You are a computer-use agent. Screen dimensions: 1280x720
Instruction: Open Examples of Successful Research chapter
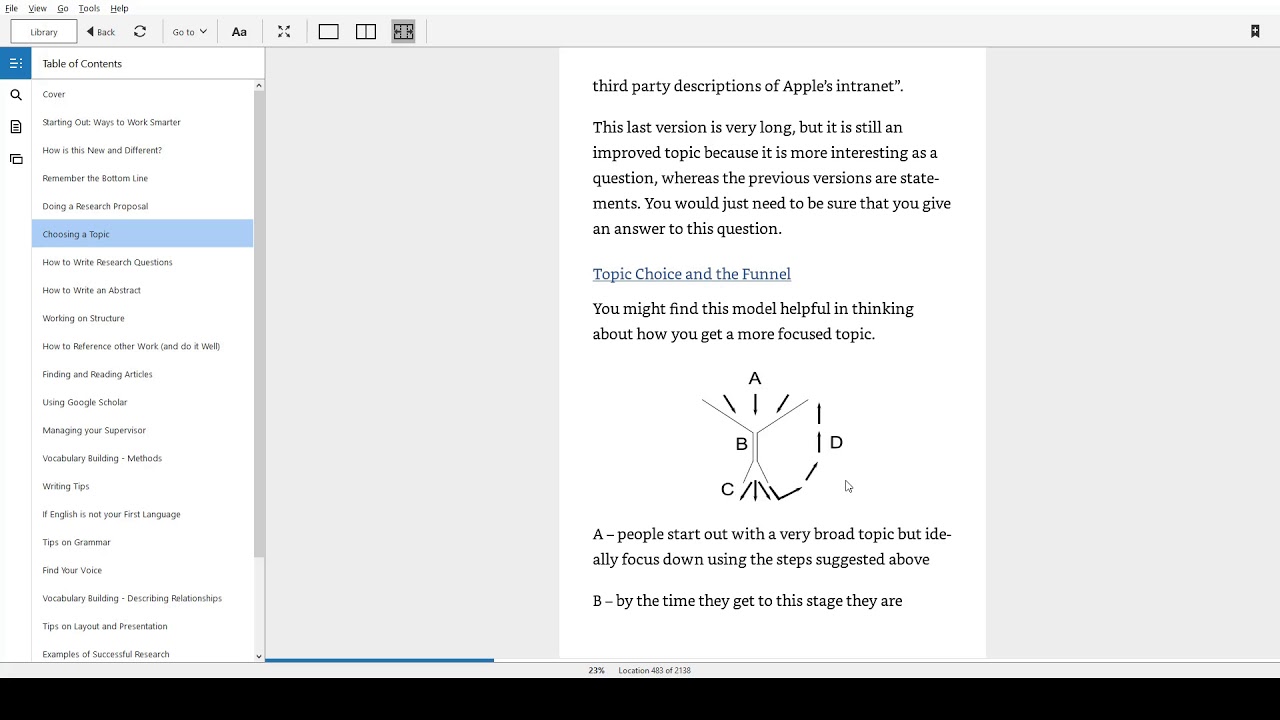[142, 653]
